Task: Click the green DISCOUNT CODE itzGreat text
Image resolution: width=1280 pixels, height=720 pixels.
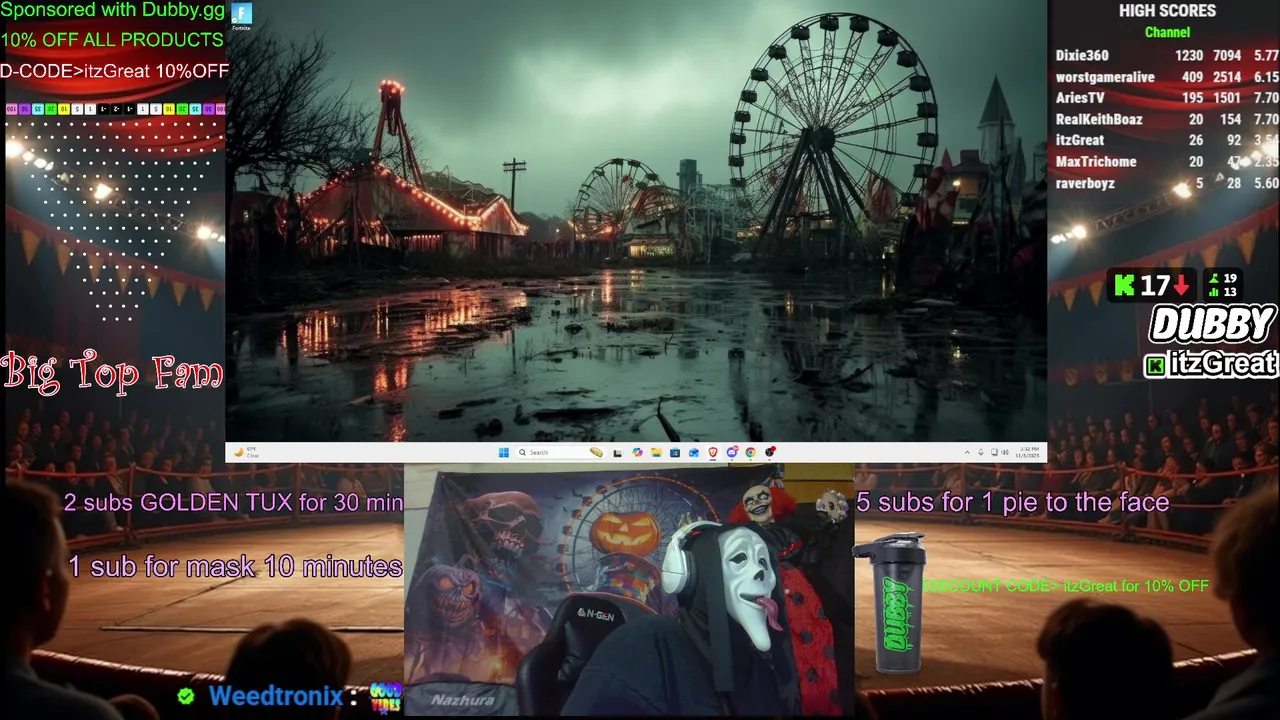Action: 1066,586
